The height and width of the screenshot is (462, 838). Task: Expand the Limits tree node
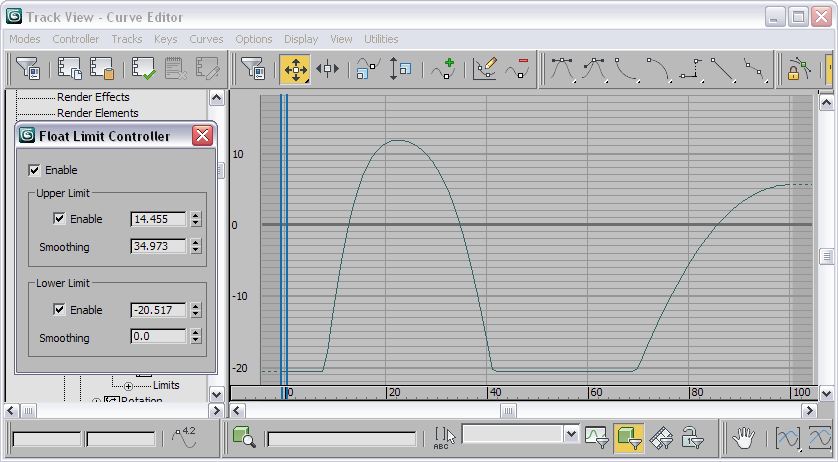tap(128, 386)
